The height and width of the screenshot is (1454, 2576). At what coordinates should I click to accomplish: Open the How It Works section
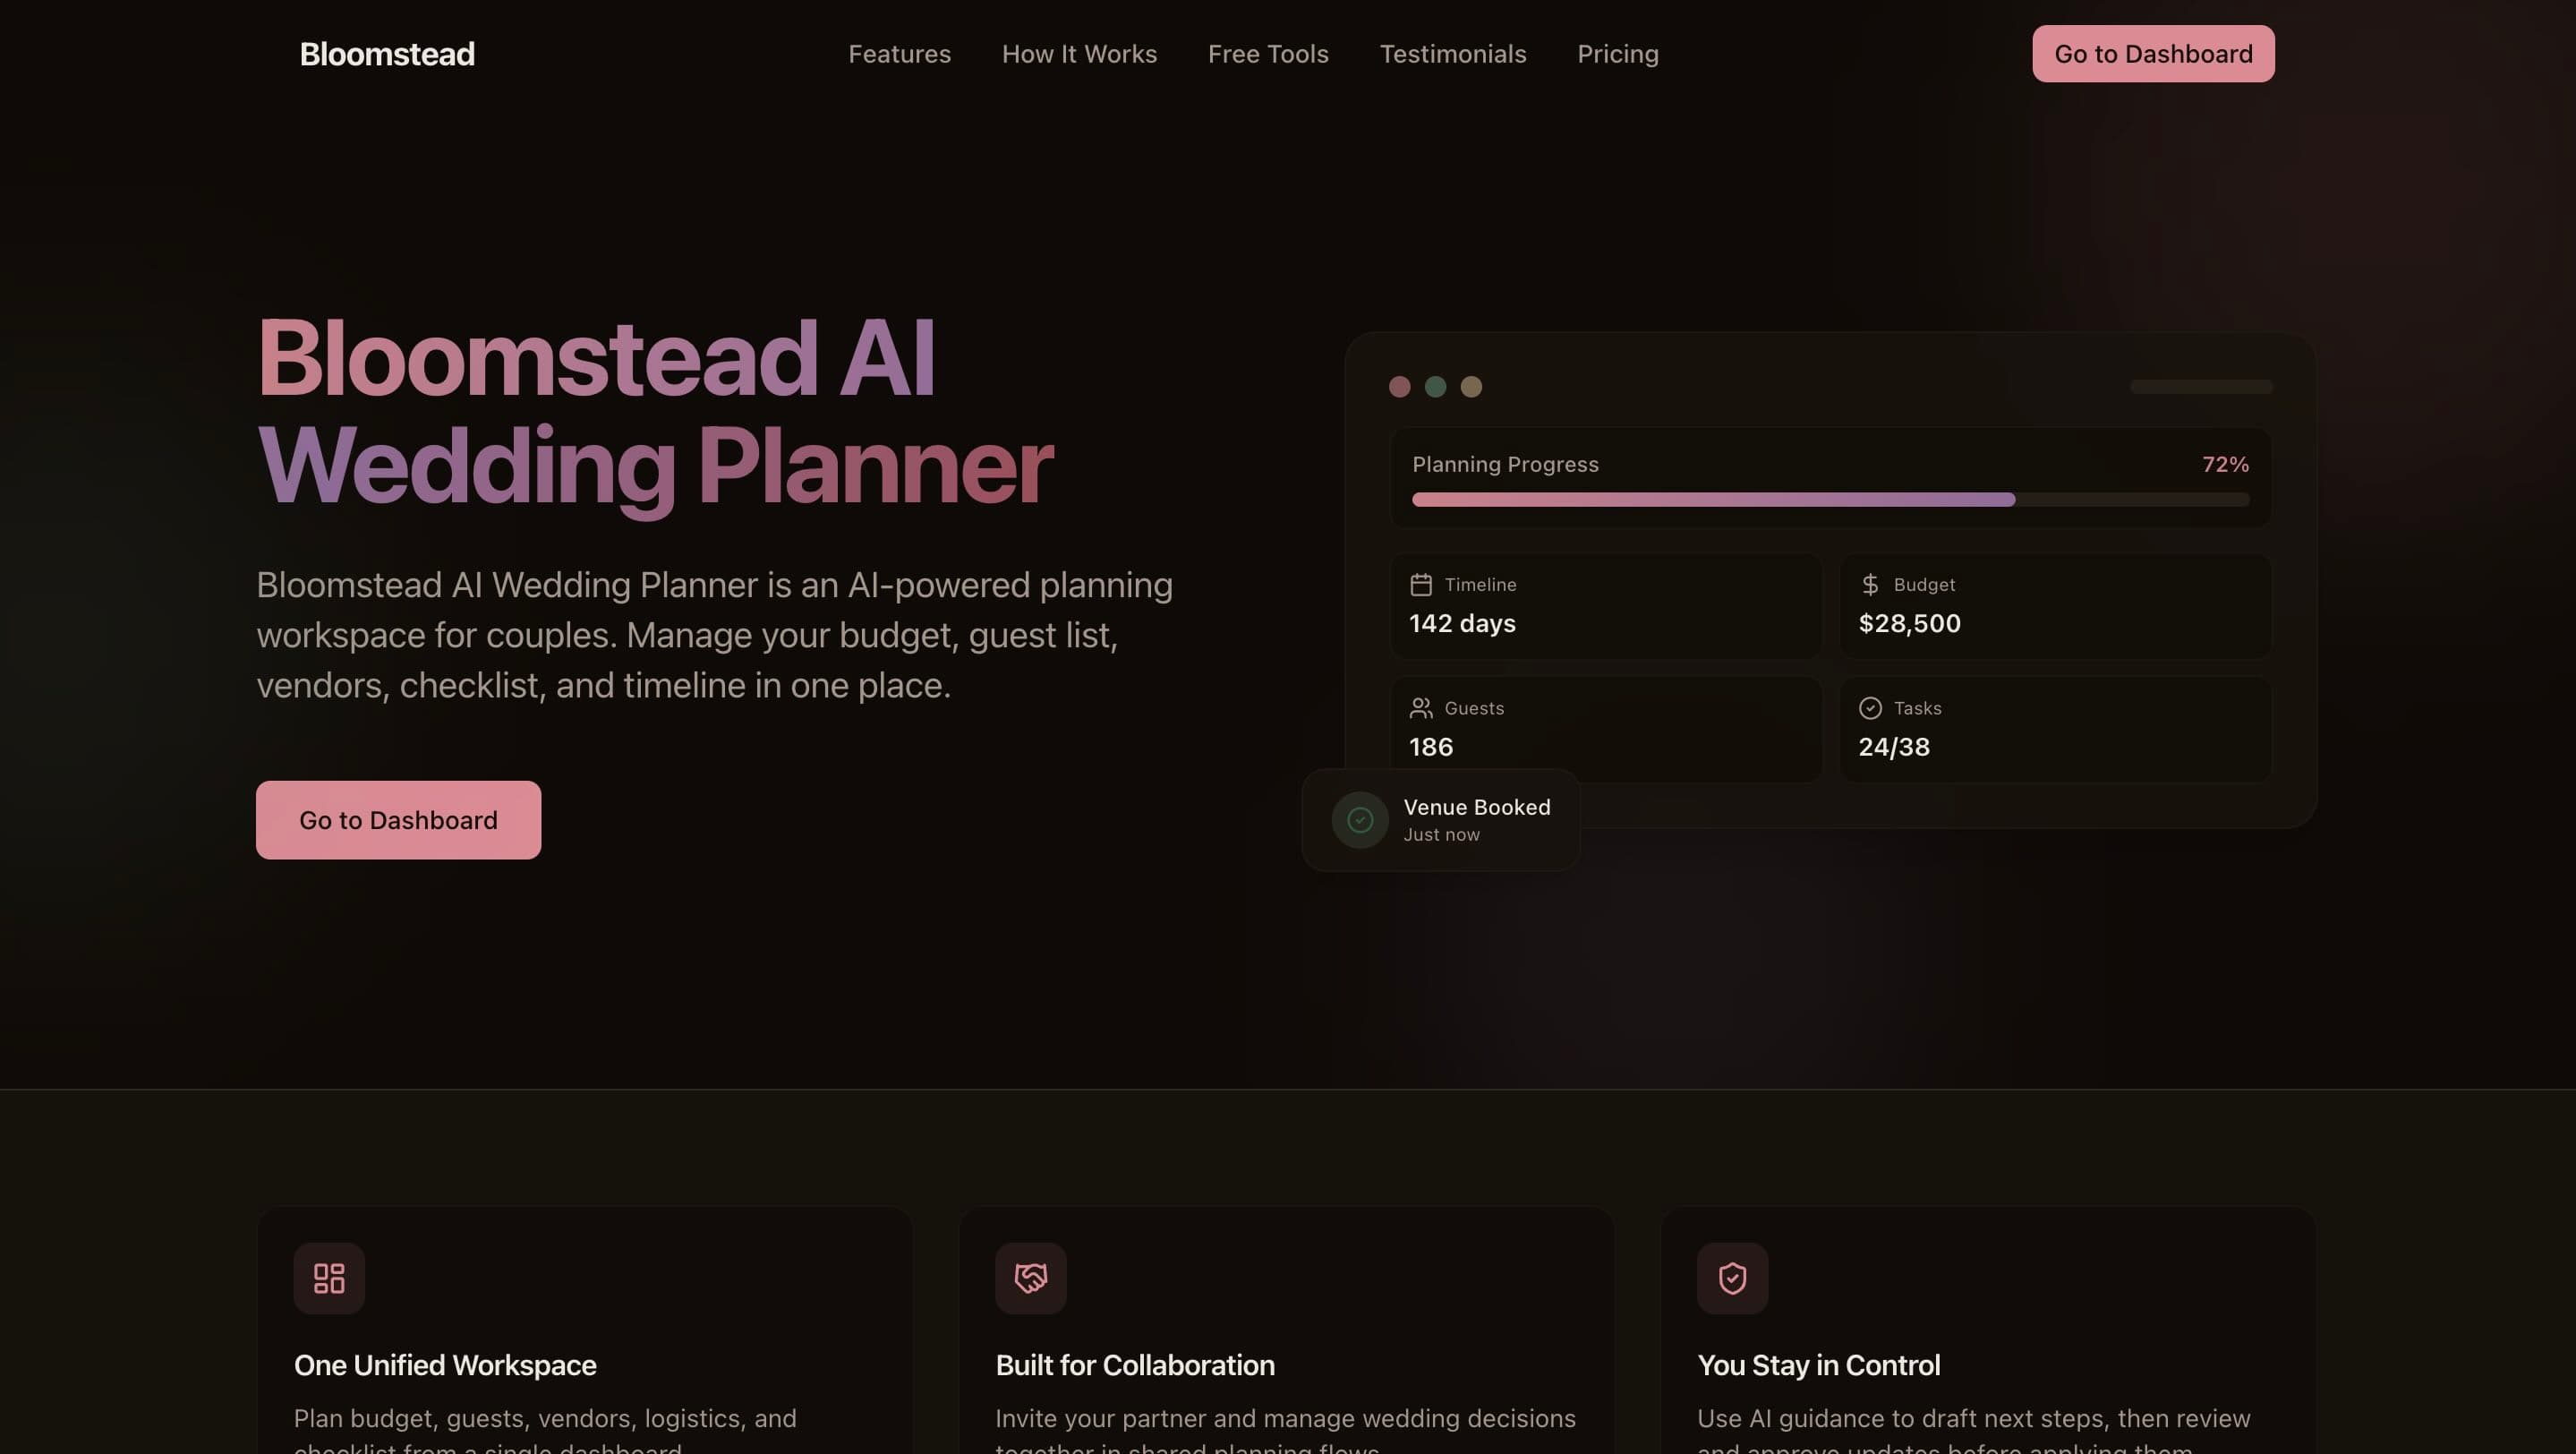(1079, 54)
